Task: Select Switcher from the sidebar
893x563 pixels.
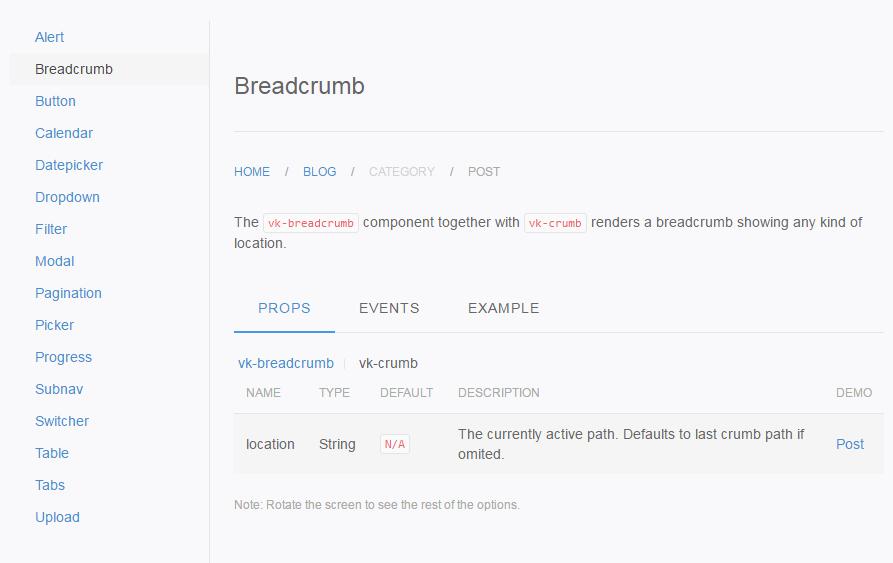Action: pyautogui.click(x=62, y=421)
